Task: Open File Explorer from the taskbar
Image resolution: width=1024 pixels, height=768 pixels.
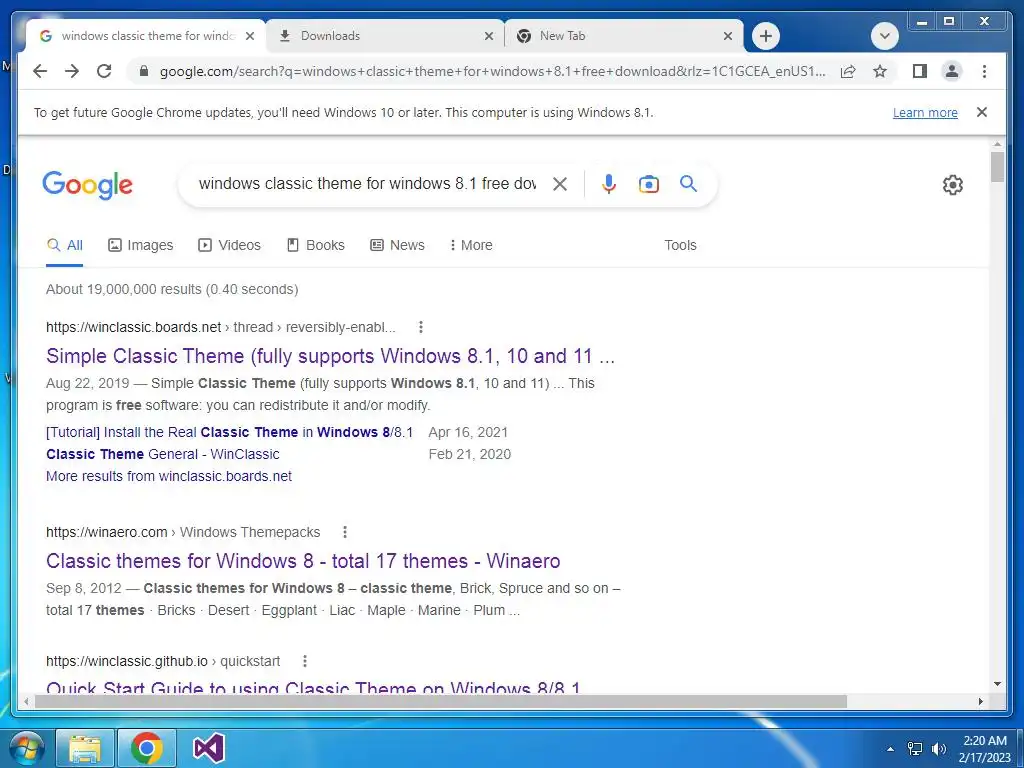Action: 85,748
